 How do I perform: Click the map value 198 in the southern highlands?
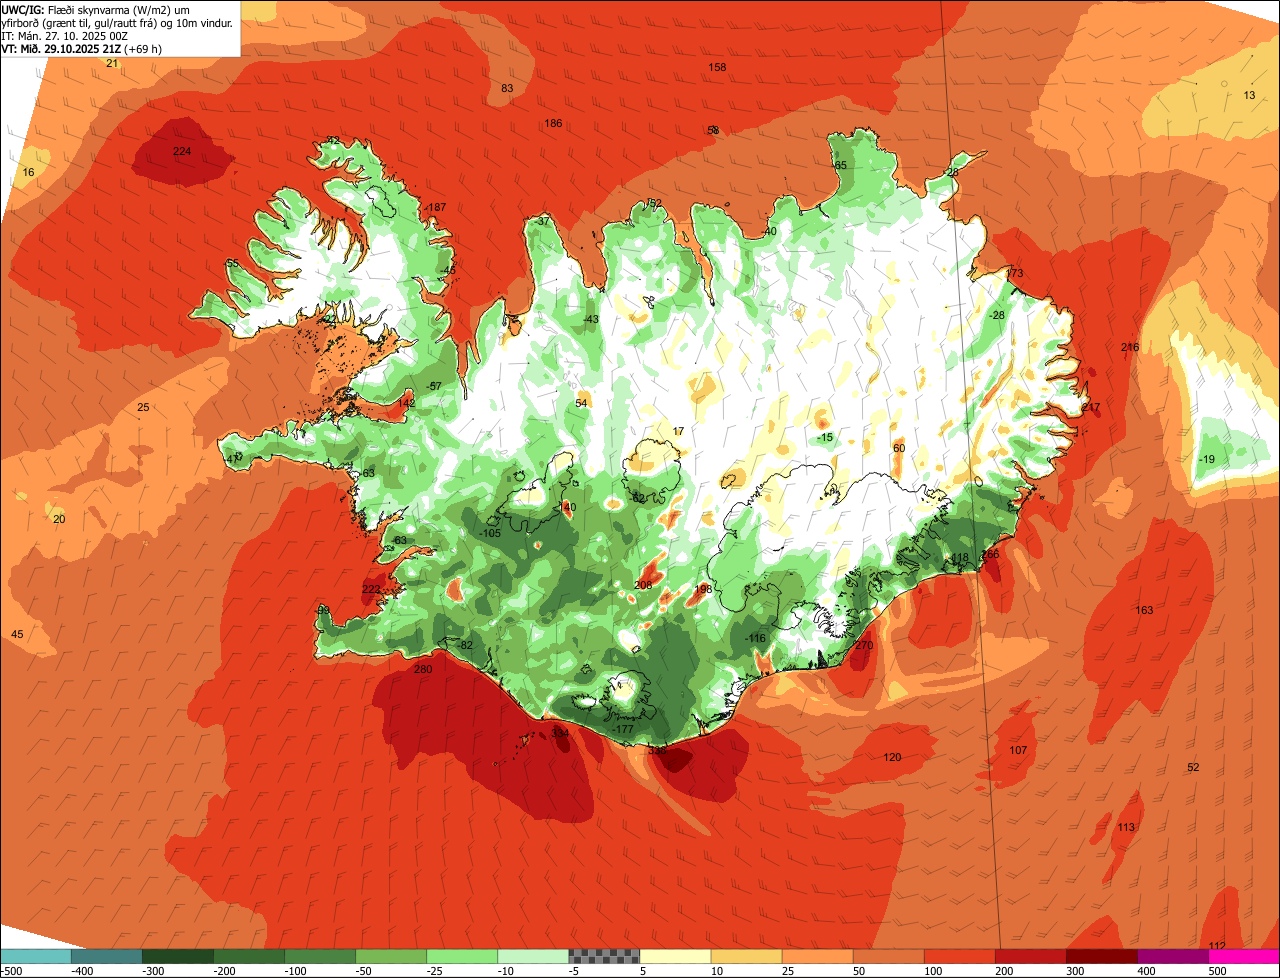coord(703,589)
